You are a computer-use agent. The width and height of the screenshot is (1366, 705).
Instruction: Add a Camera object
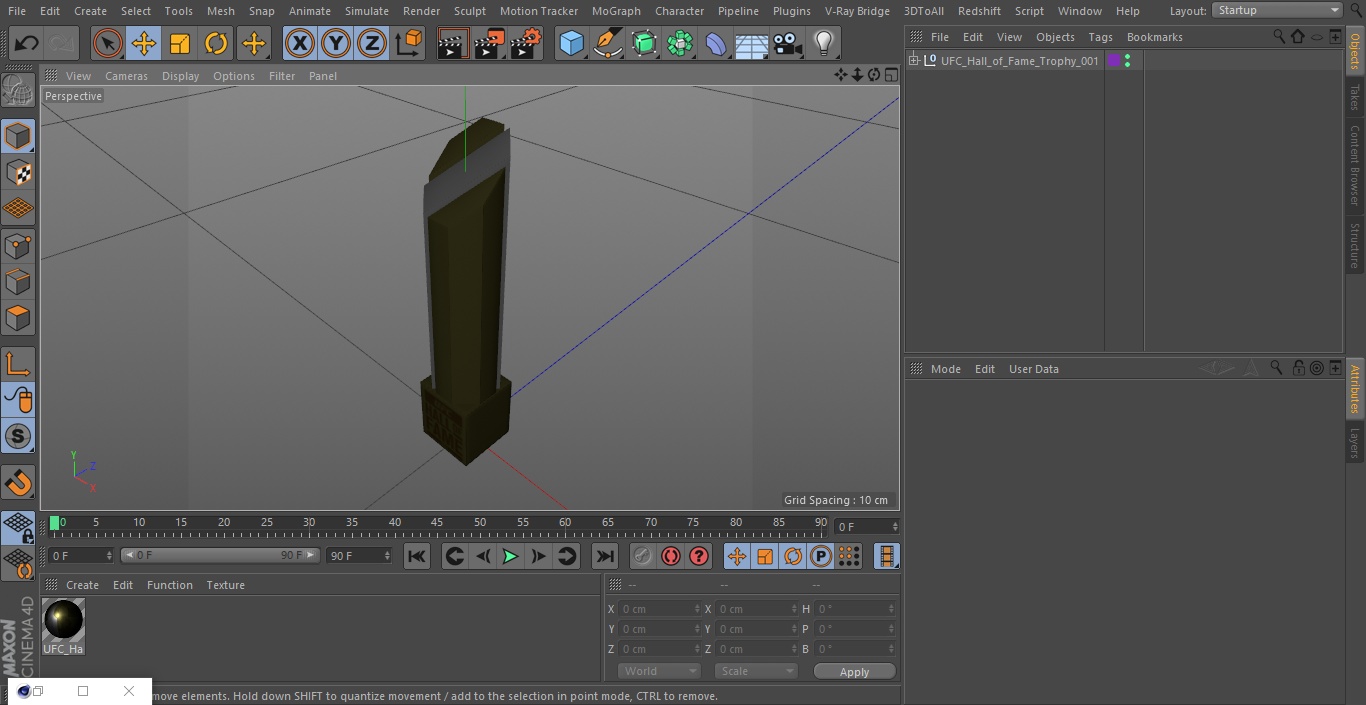point(788,44)
